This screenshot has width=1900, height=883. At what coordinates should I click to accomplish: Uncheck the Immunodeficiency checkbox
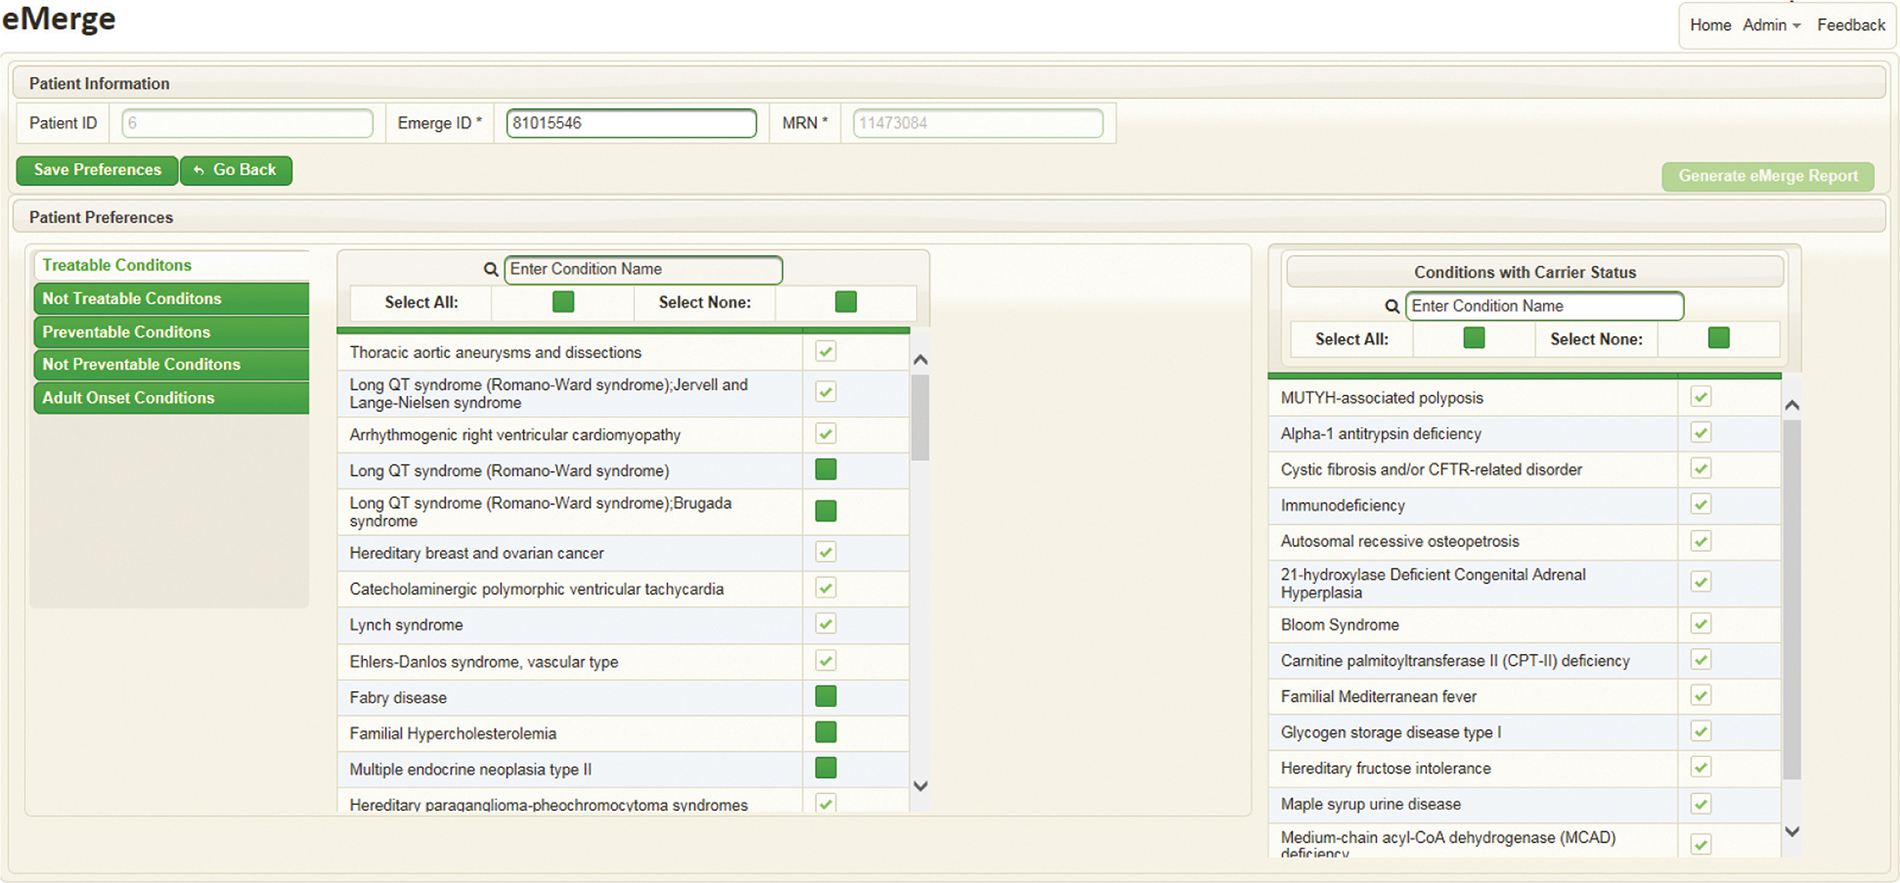1701,505
